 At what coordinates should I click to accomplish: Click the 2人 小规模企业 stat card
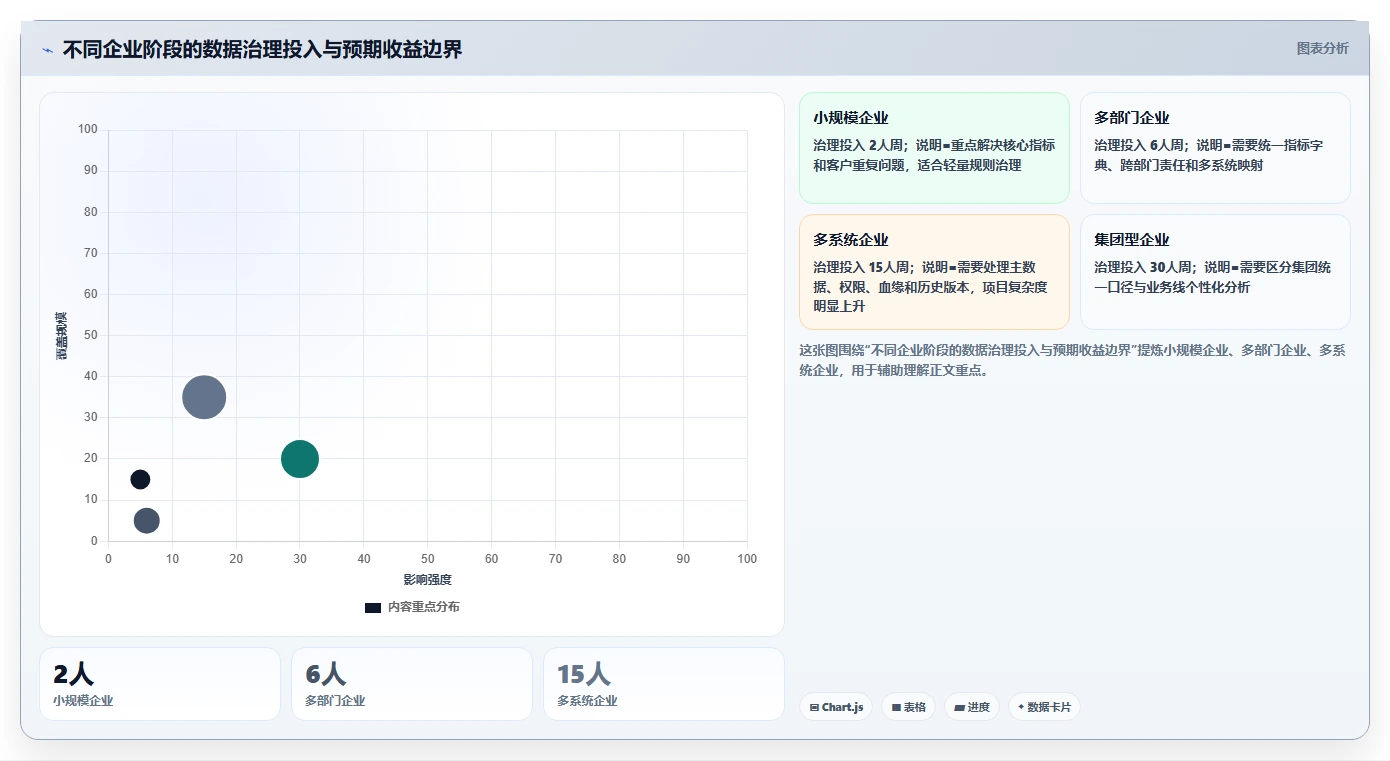point(160,684)
